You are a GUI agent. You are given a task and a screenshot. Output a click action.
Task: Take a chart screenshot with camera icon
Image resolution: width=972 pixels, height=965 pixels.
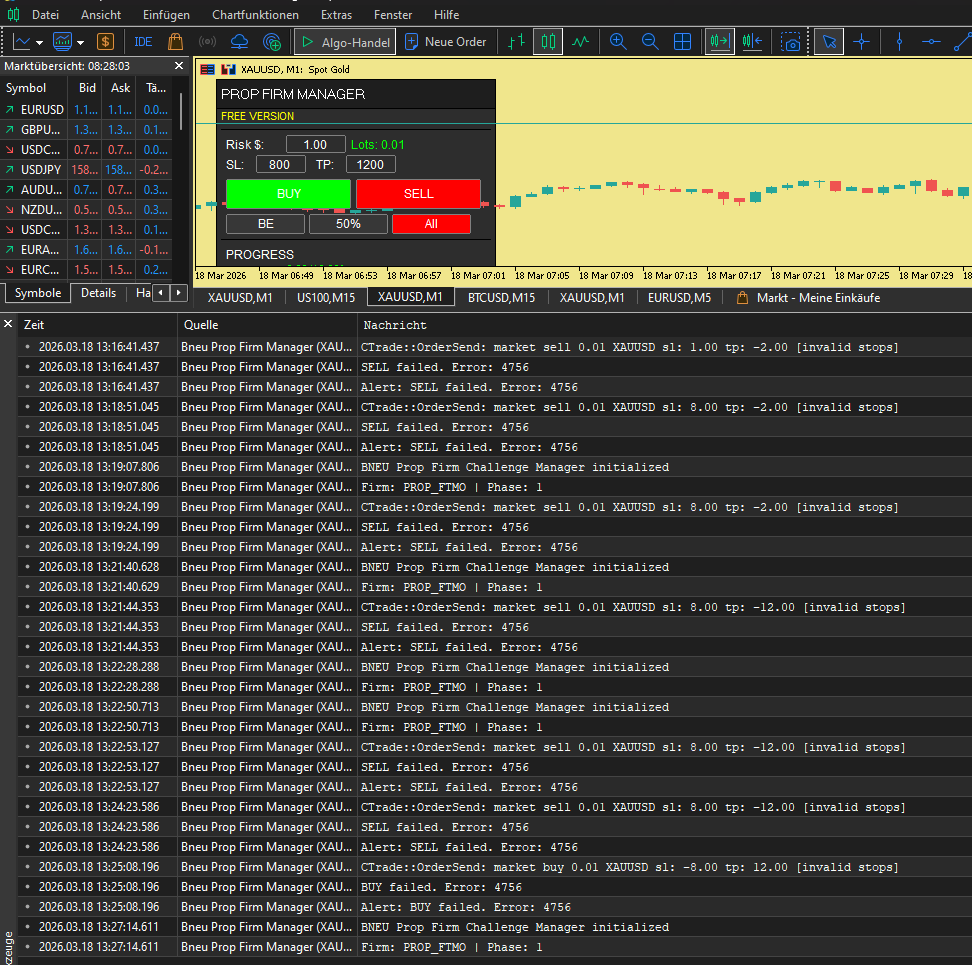pos(791,42)
